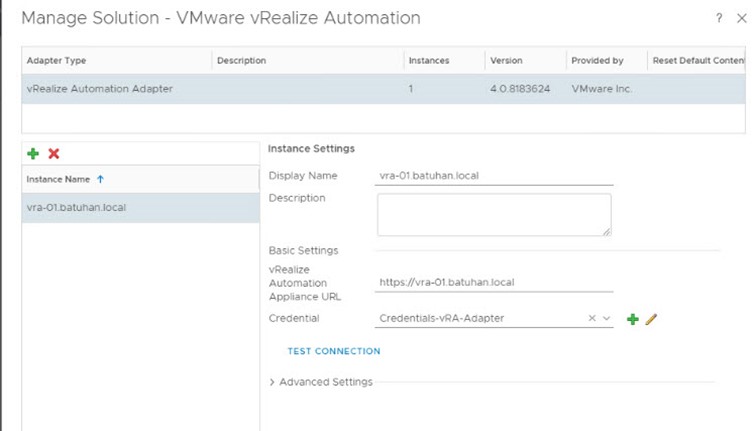The height and width of the screenshot is (431, 755).
Task: Add a new adapter instance with green plus
Action: tap(33, 154)
